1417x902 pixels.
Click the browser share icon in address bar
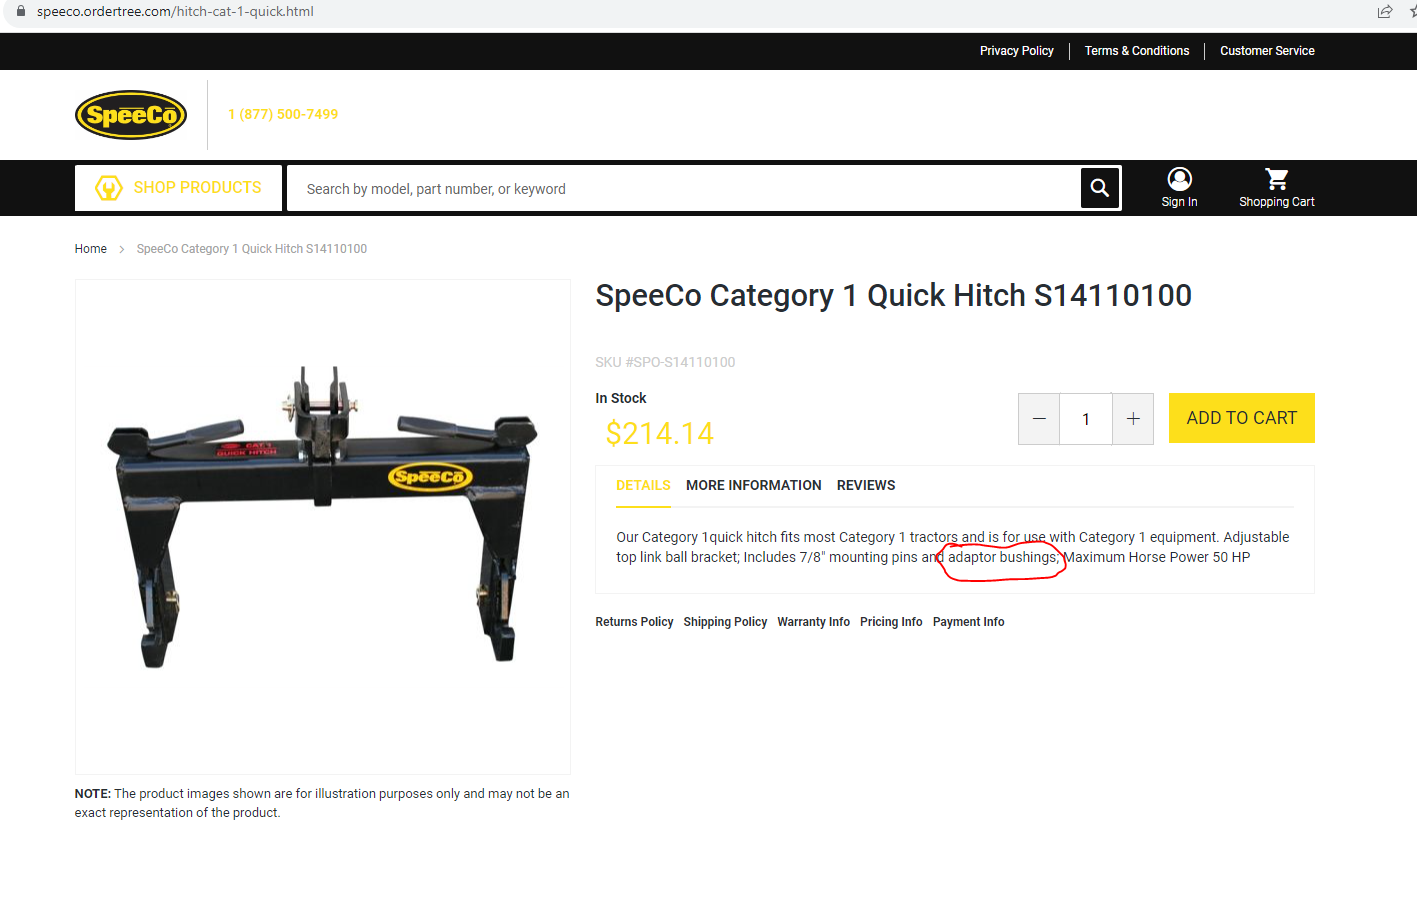pos(1384,12)
